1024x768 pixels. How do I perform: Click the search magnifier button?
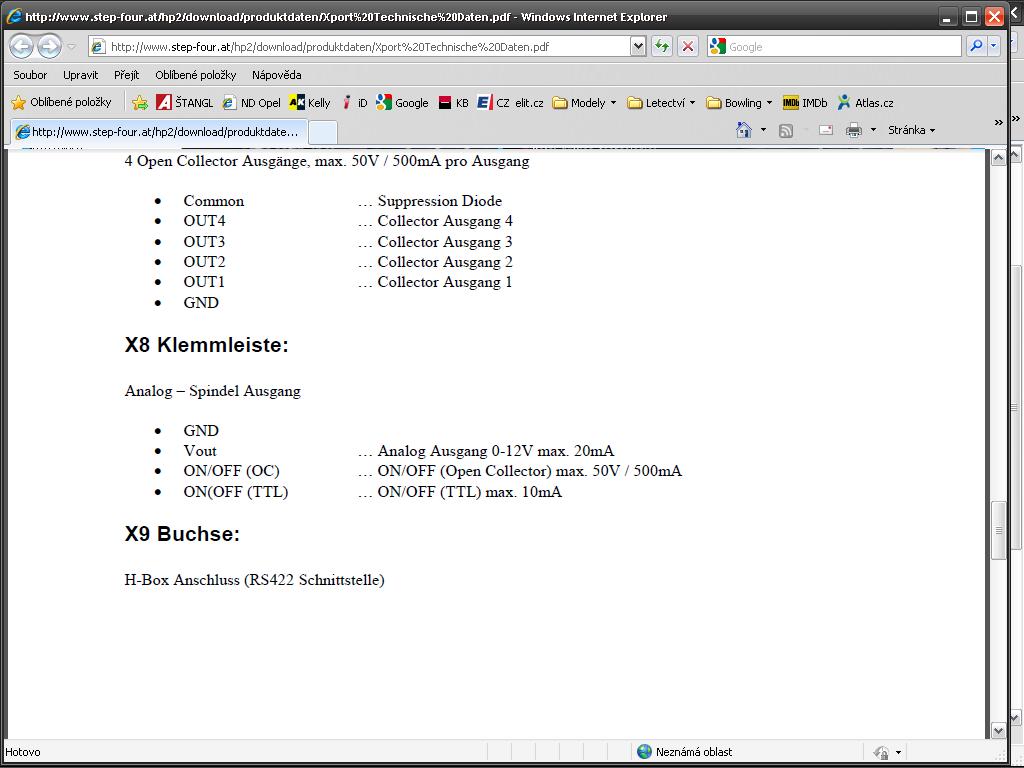coord(976,46)
